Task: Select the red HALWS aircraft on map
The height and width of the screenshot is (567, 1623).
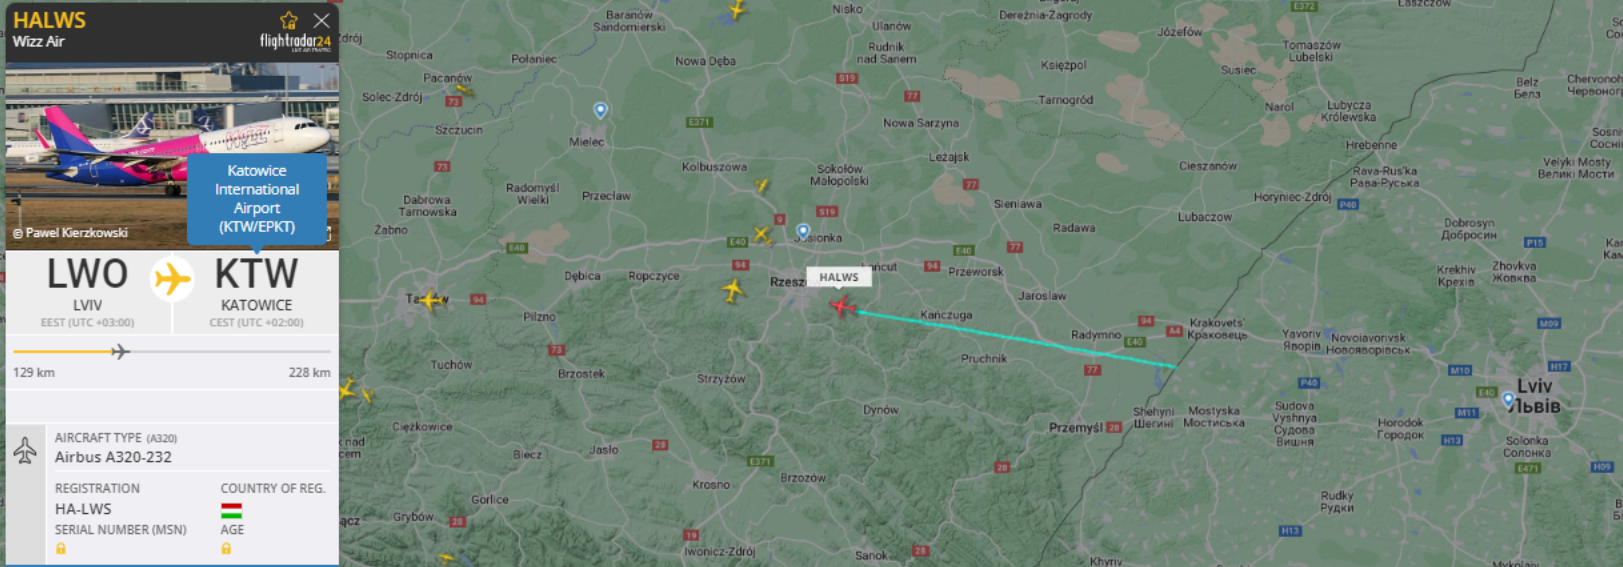Action: coord(842,306)
